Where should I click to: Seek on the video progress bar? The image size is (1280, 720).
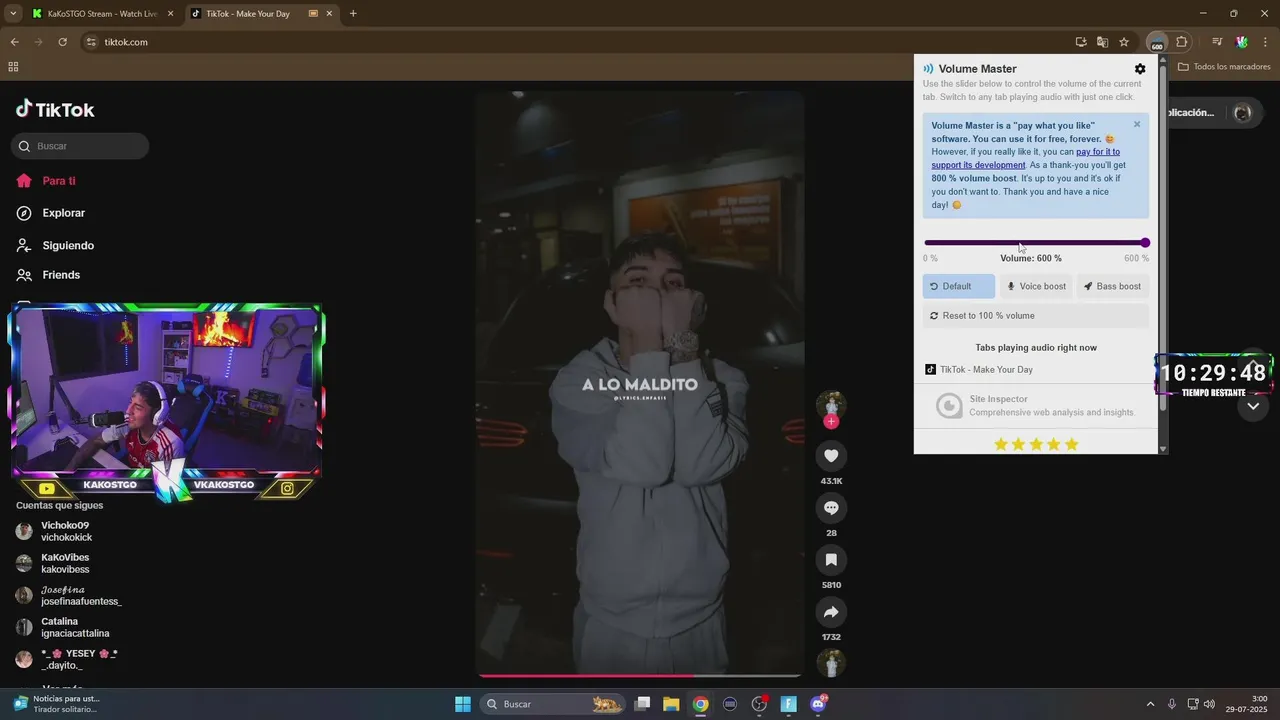point(640,676)
